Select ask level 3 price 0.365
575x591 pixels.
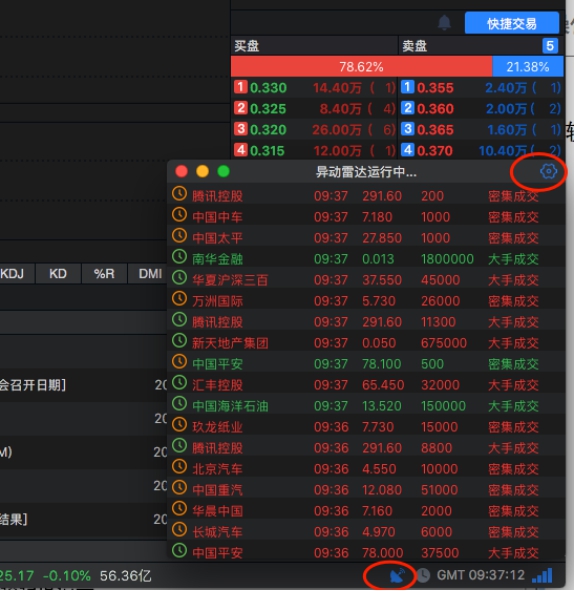tap(435, 130)
